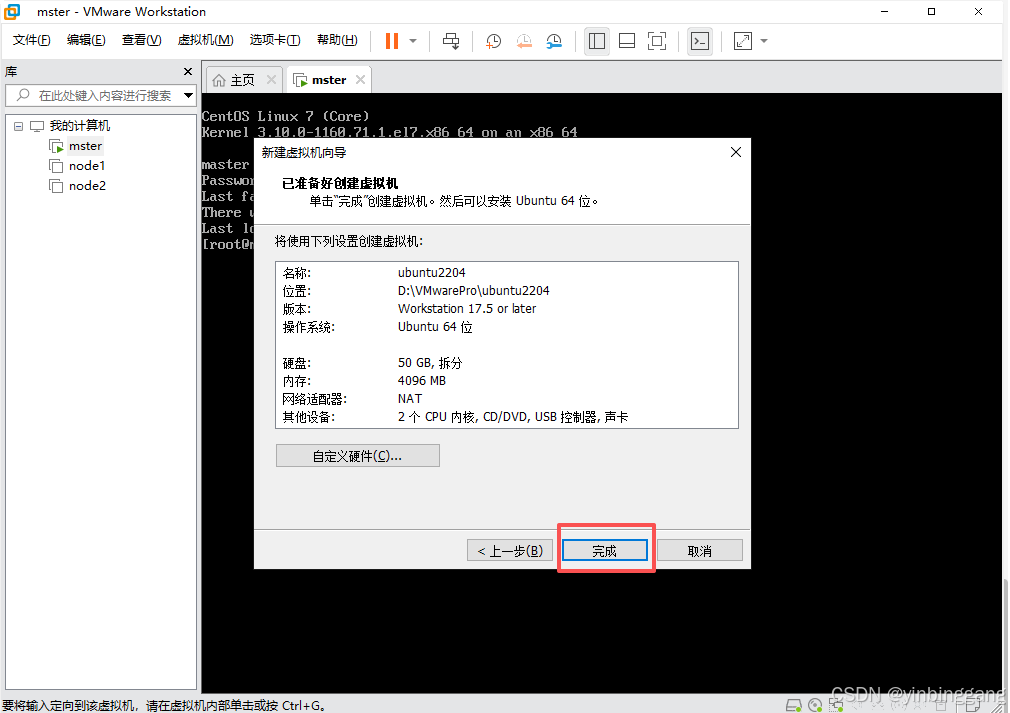Image resolution: width=1010 pixels, height=713 pixels.
Task: Enter full screen mode
Action: click(656, 41)
